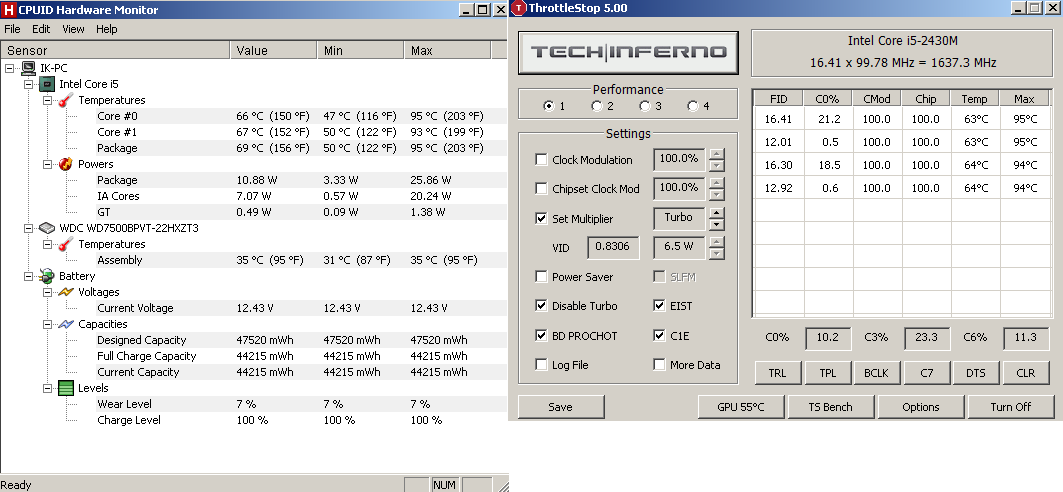Collapse the Levels node
Image resolution: width=1063 pixels, height=492 pixels.
tap(47, 388)
